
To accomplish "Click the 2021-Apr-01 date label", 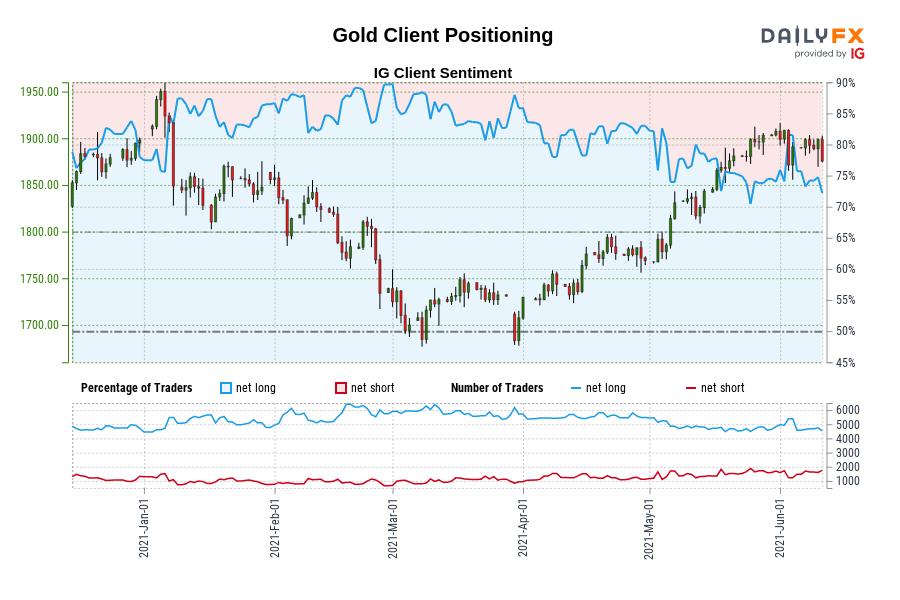I will 523,528.
